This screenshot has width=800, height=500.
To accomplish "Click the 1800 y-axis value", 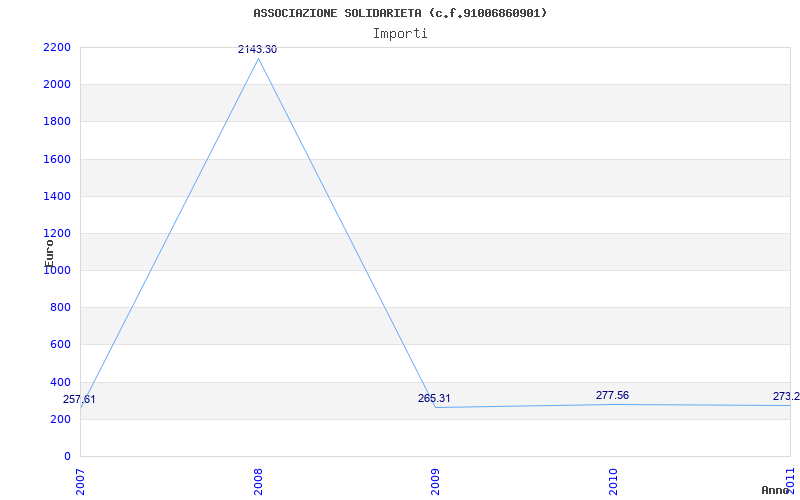I will pyautogui.click(x=57, y=122).
